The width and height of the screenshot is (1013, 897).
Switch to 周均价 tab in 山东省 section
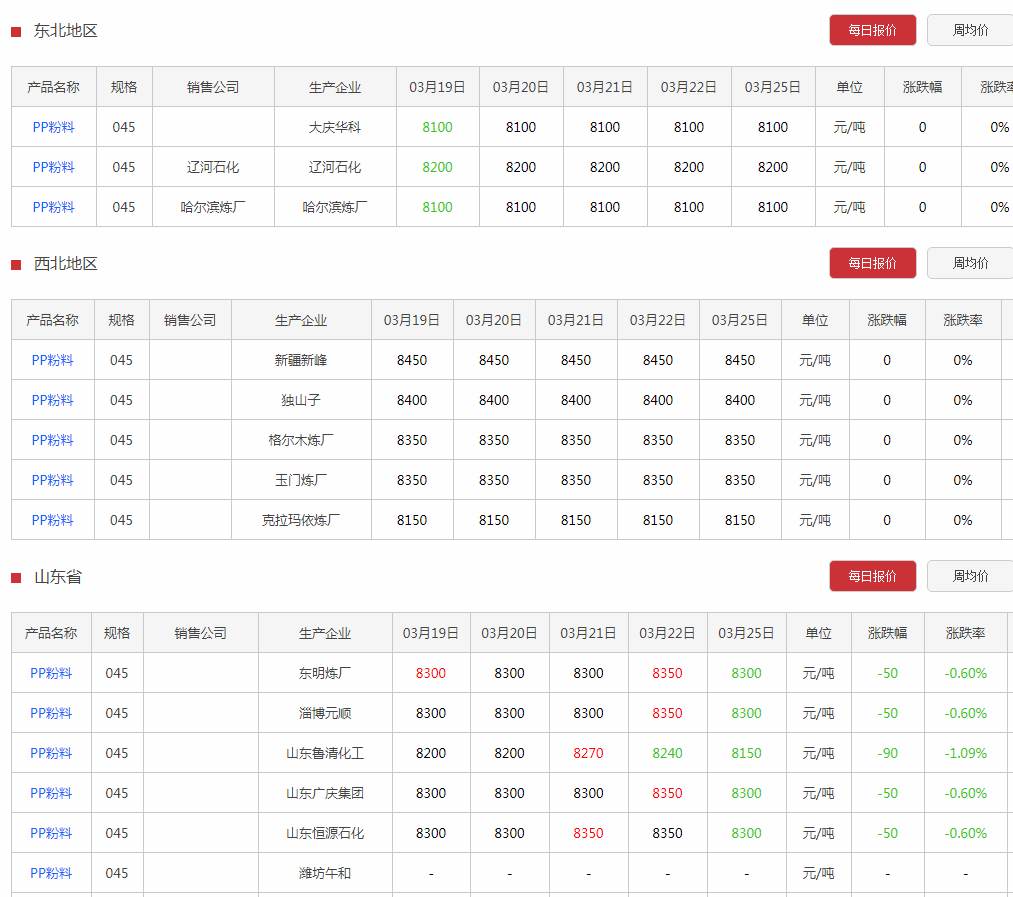coord(970,576)
